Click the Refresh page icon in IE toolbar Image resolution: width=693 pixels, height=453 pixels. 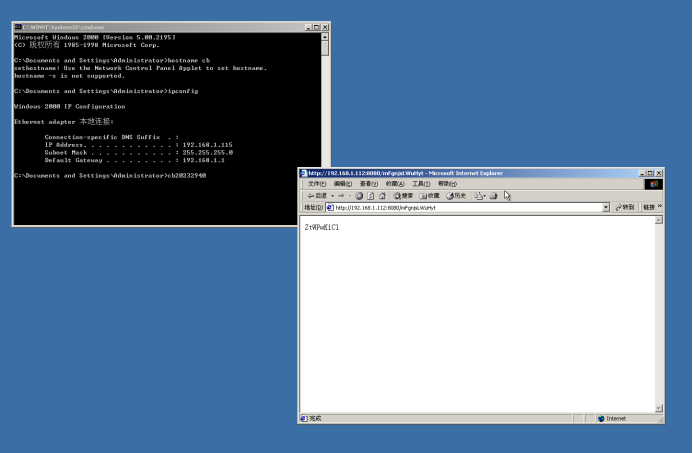pos(371,196)
